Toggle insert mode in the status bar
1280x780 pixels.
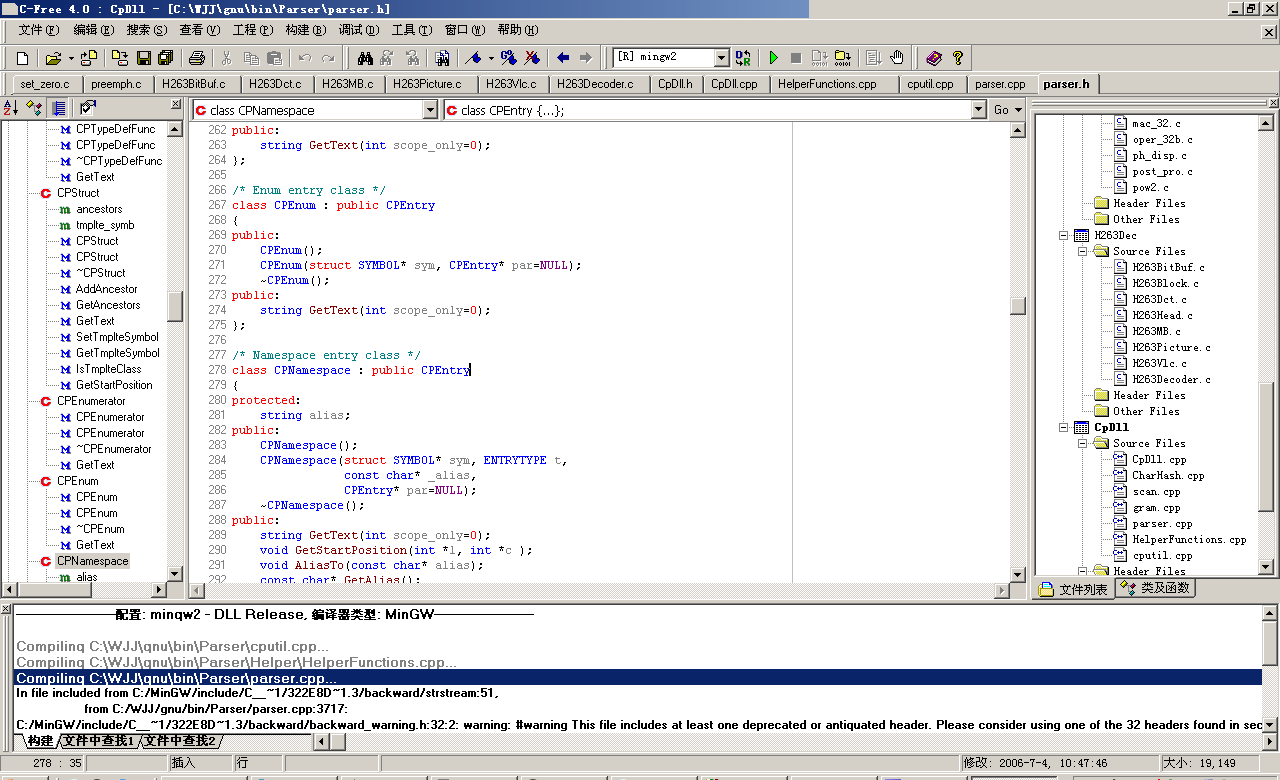point(200,762)
